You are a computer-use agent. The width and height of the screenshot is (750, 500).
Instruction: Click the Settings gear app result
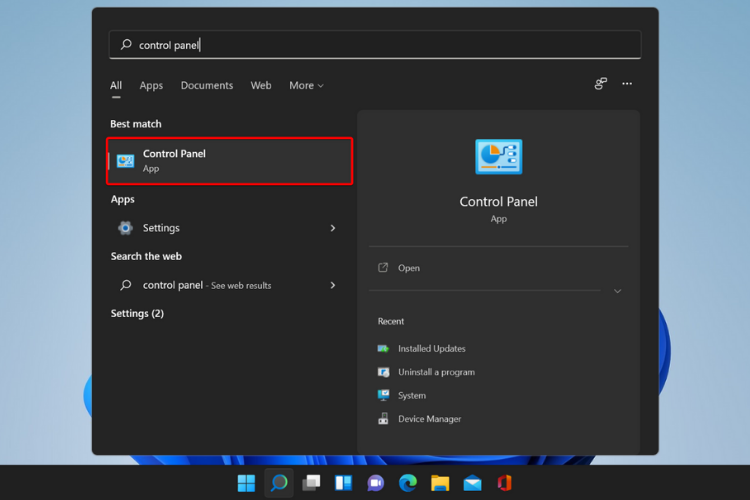click(x=160, y=228)
